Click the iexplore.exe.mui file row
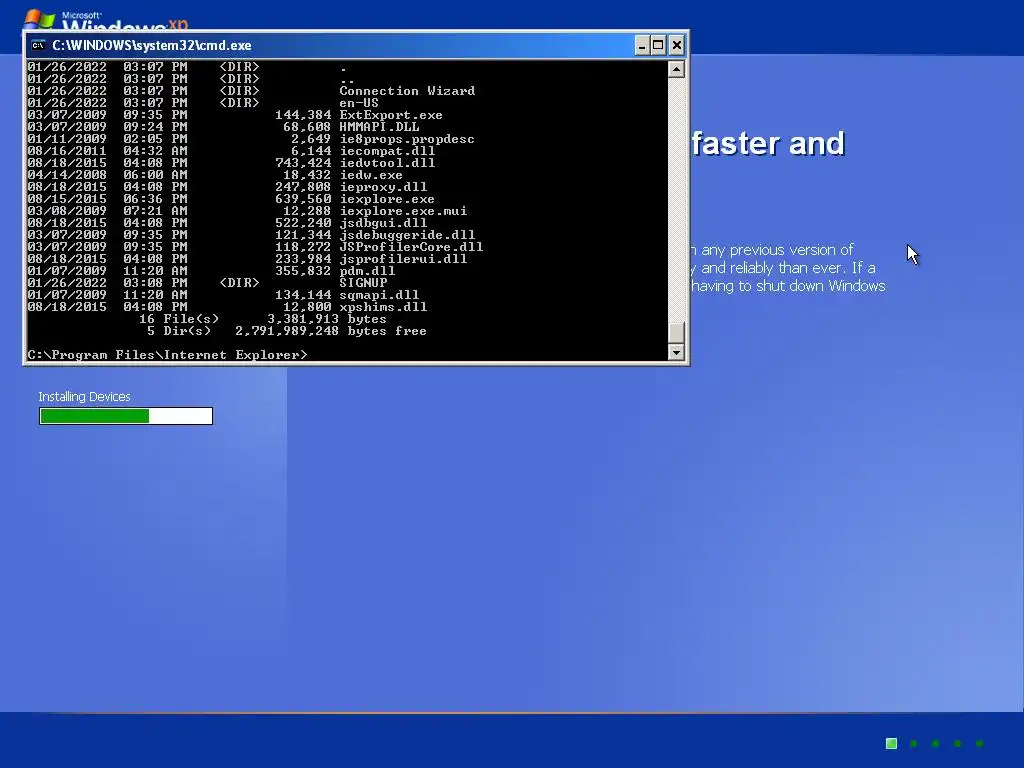This screenshot has height=768, width=1024. [248, 211]
